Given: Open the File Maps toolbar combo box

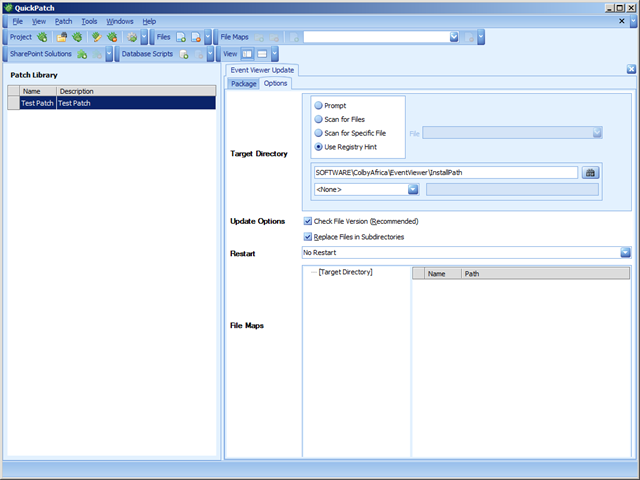Looking at the screenshot, I should point(454,37).
